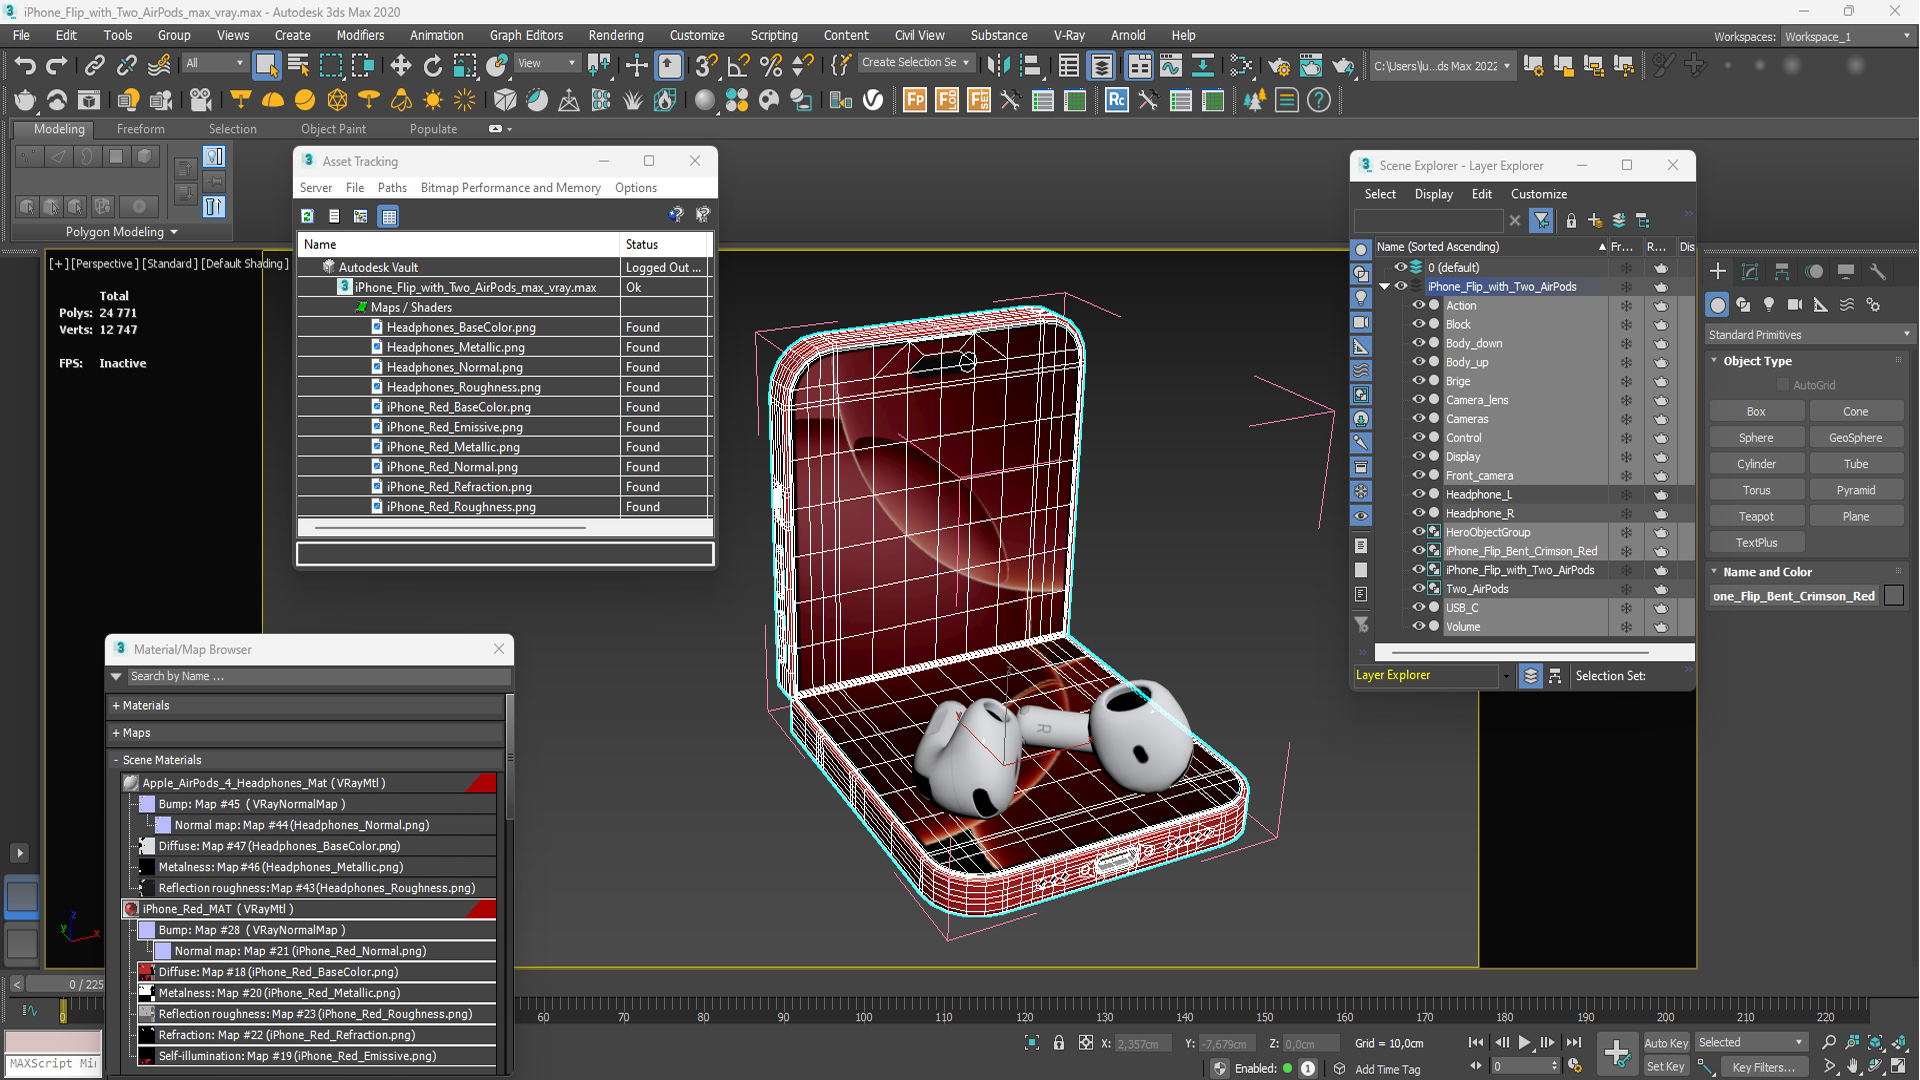Go to animation start frame
The image size is (1920, 1080).
click(1476, 1042)
